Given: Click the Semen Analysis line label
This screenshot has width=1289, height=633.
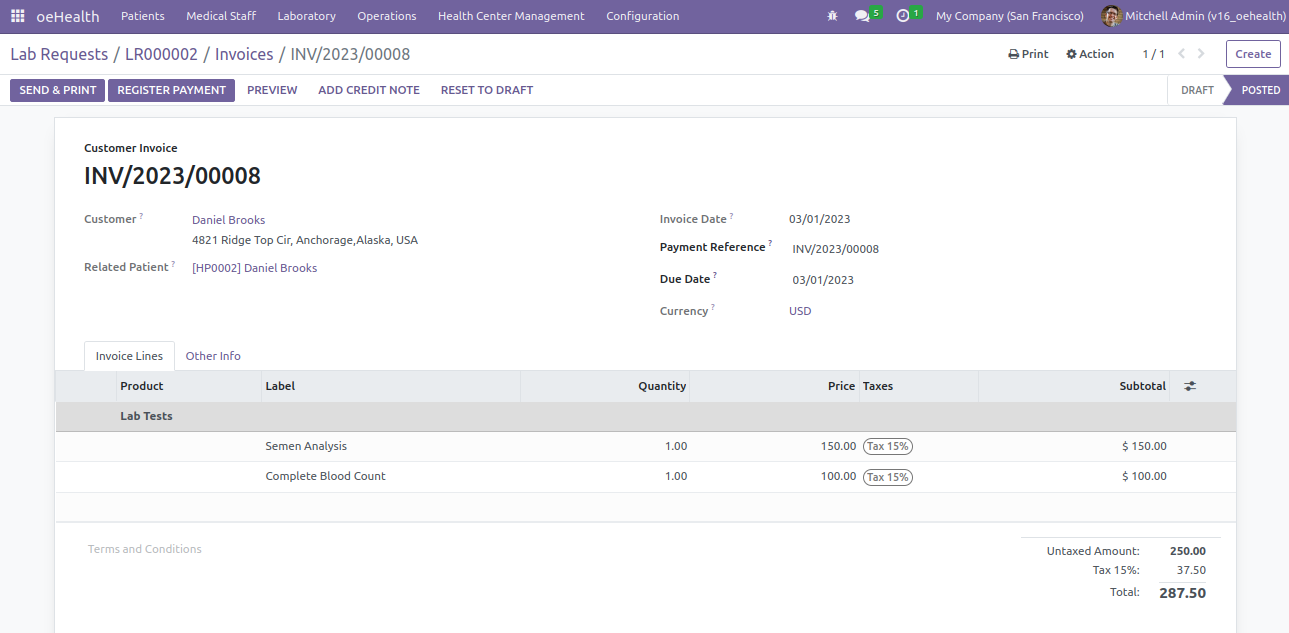Looking at the screenshot, I should [306, 446].
